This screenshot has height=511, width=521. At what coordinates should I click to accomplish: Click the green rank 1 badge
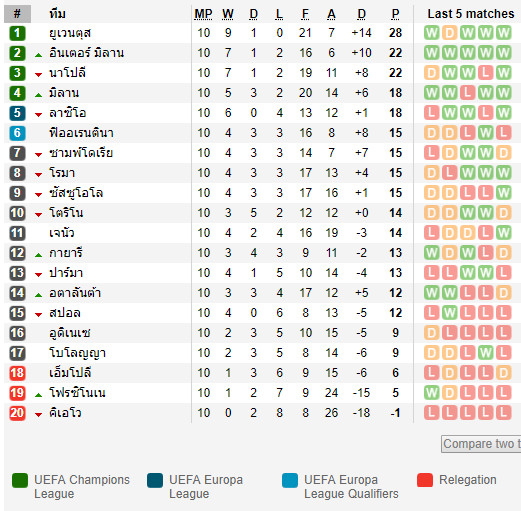tap(17, 33)
